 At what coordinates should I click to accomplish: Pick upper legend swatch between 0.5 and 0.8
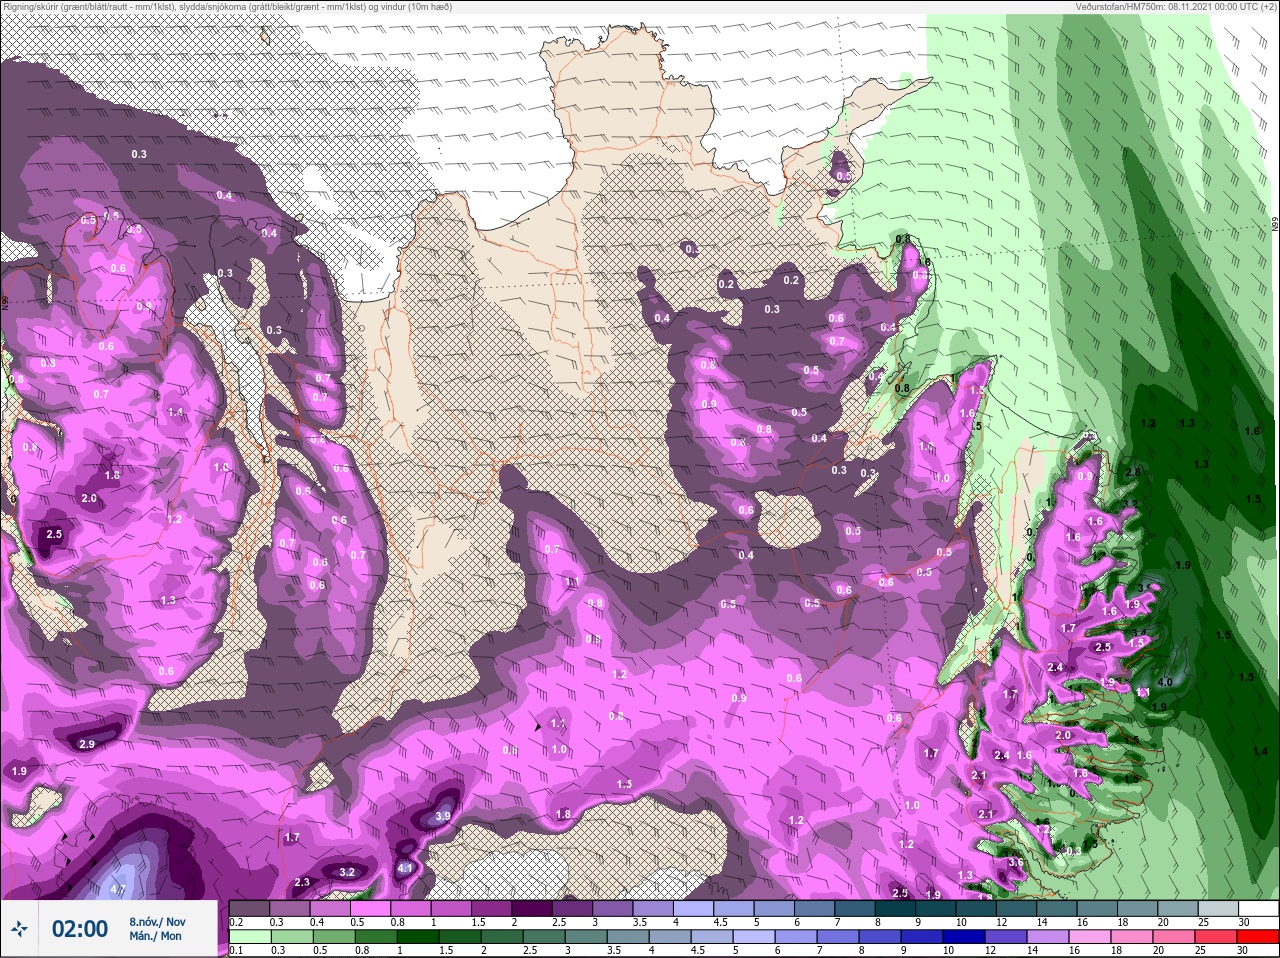pos(371,908)
